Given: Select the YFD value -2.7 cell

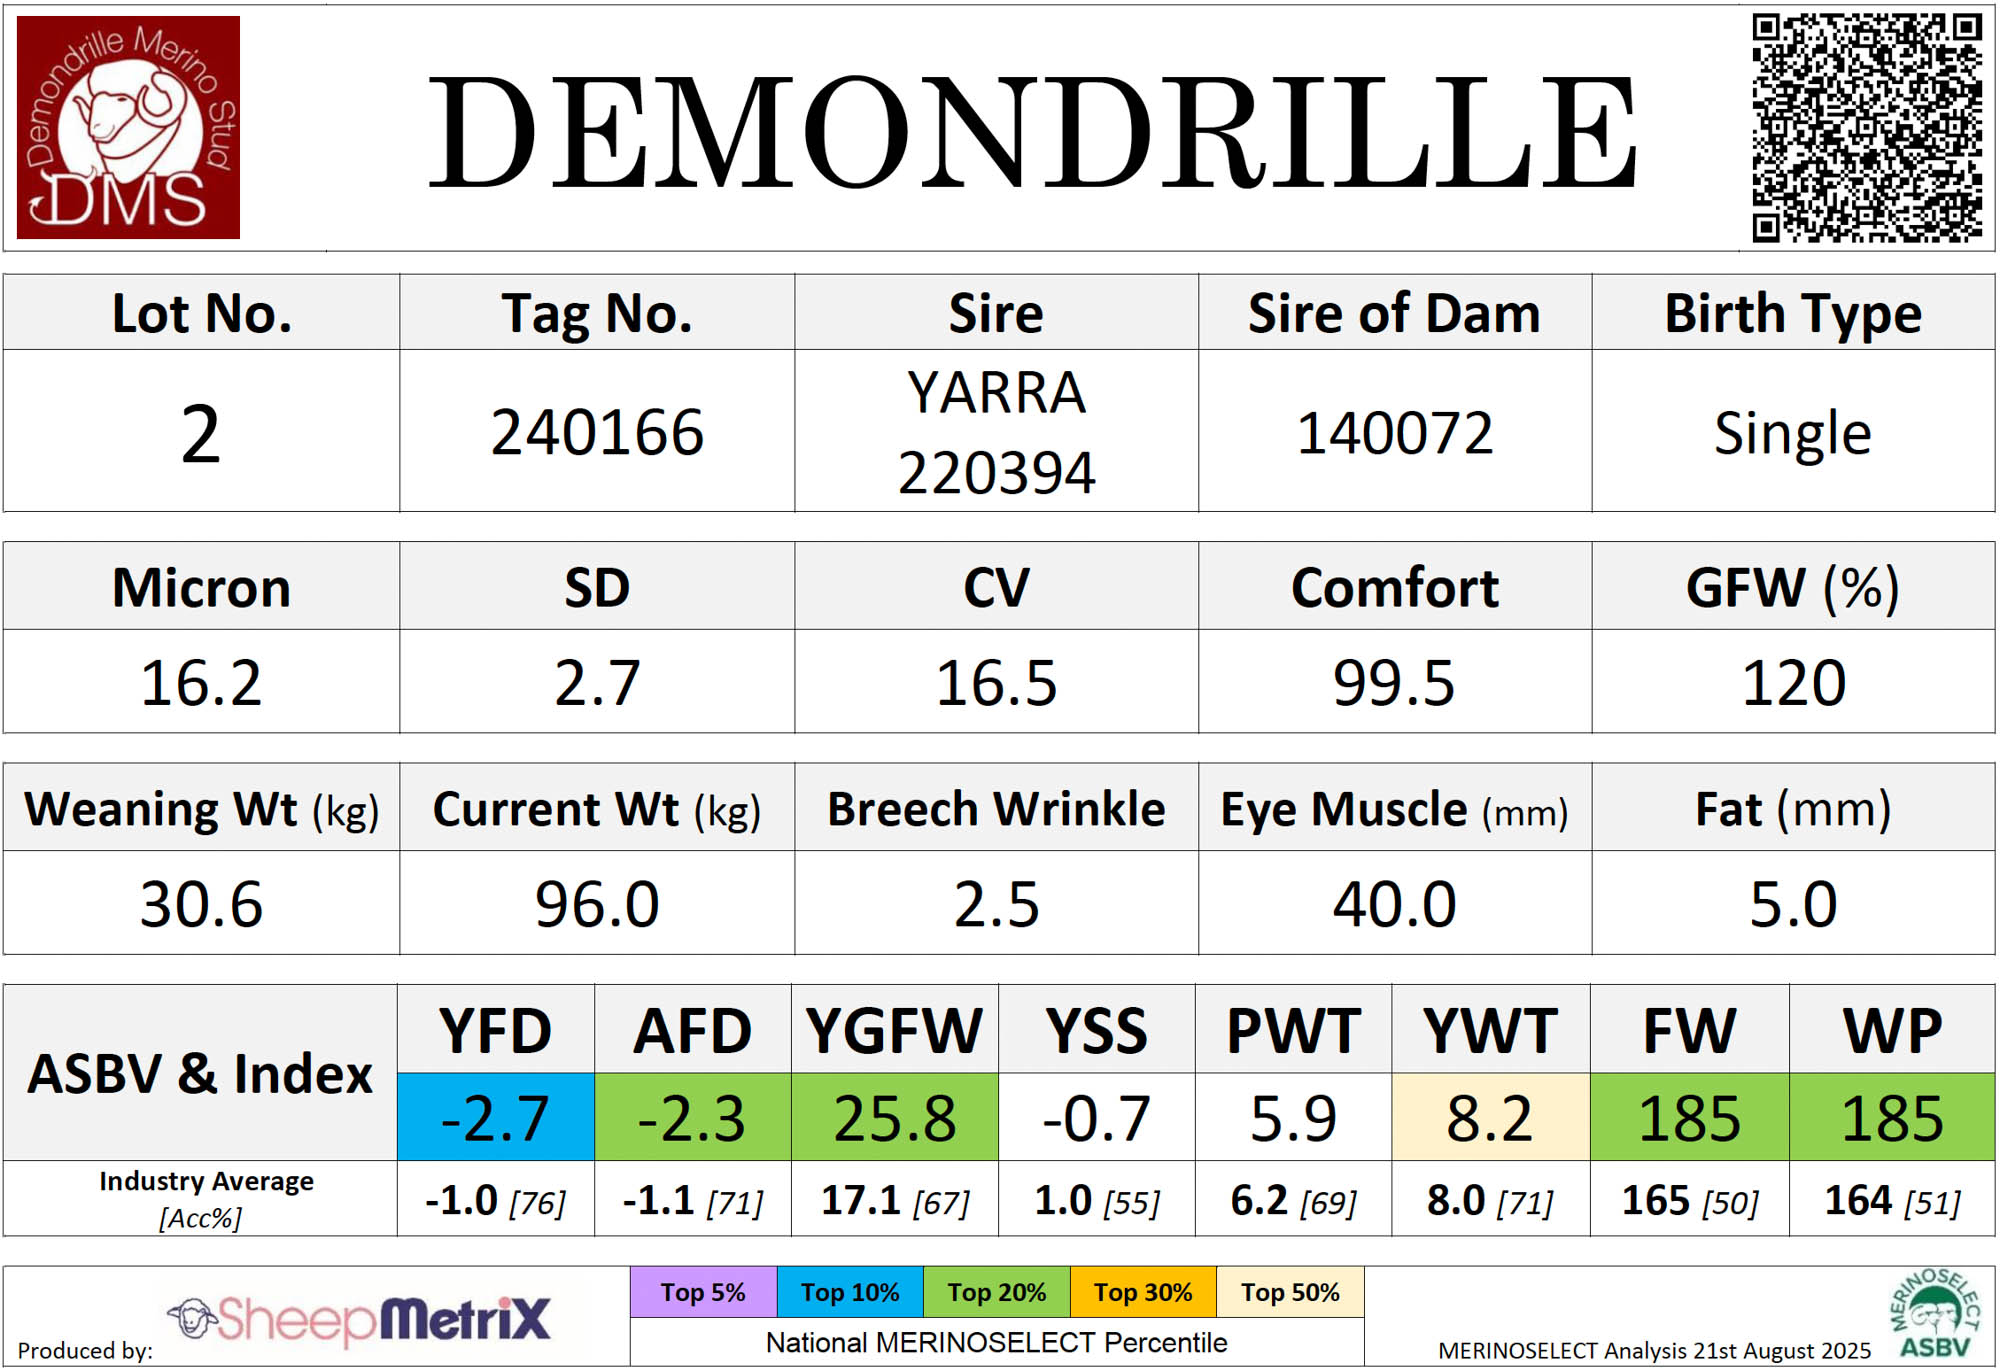Looking at the screenshot, I should [495, 1117].
